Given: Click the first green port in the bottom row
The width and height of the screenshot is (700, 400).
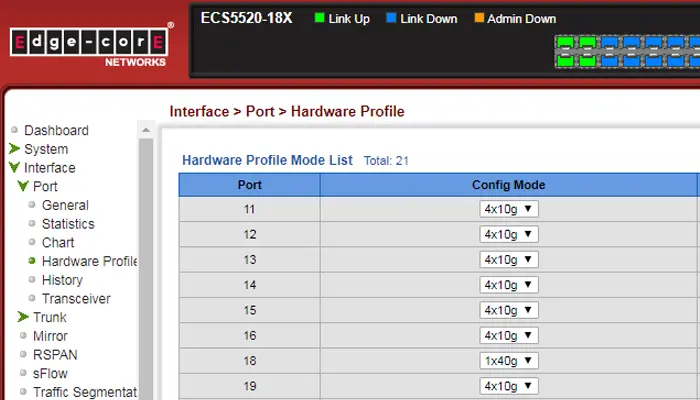Looking at the screenshot, I should point(565,60).
